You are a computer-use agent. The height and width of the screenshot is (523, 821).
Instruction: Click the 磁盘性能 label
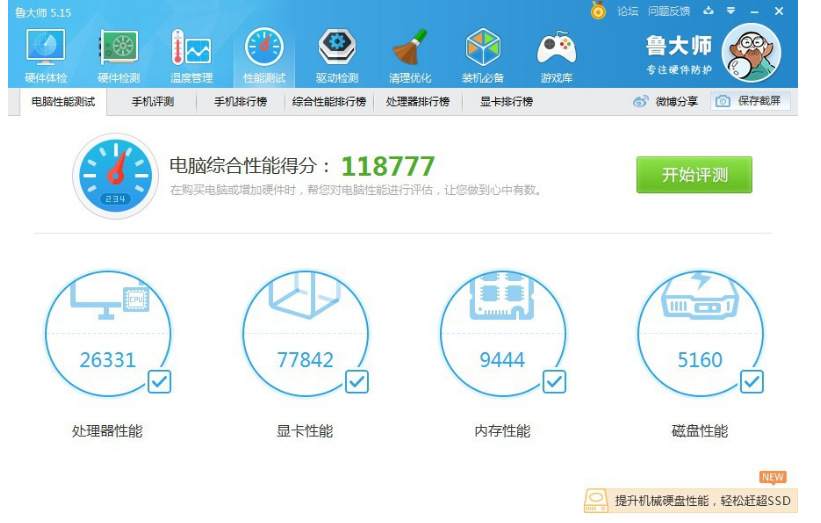point(700,431)
